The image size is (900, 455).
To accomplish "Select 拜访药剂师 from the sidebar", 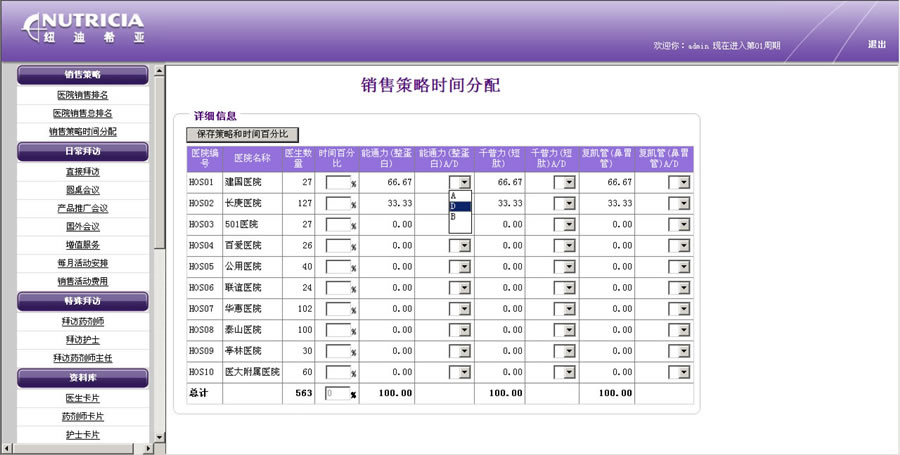I will pos(83,321).
